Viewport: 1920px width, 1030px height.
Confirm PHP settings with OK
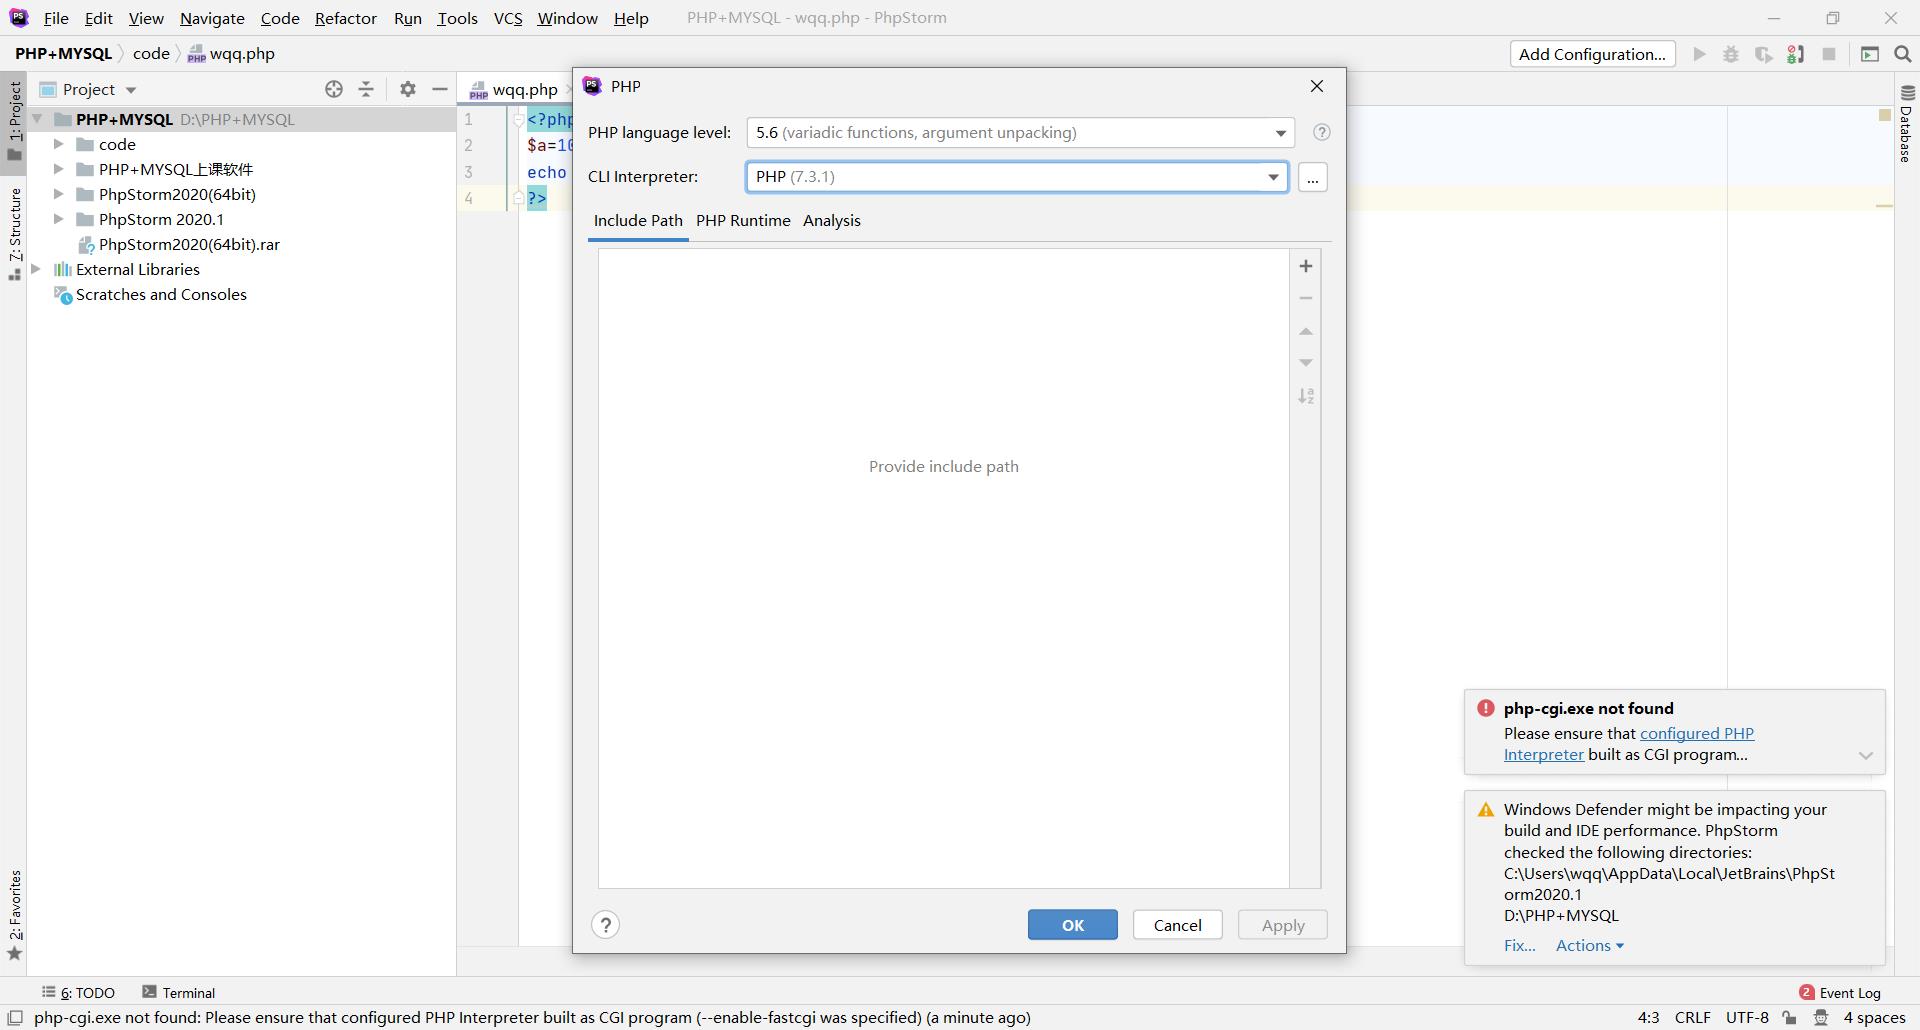tap(1072, 925)
